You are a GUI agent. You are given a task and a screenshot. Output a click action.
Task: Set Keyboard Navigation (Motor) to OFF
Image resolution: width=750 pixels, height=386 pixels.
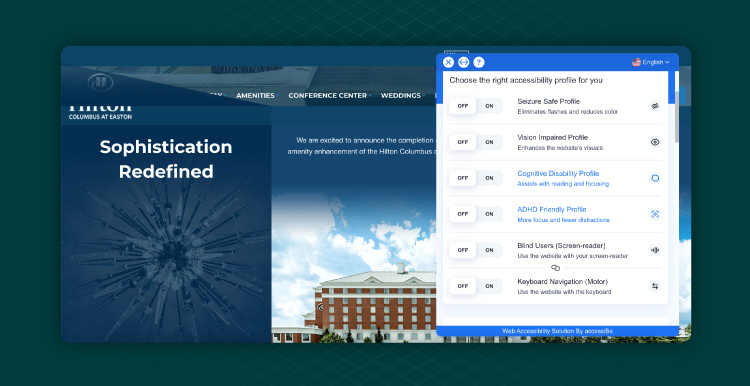coord(463,286)
